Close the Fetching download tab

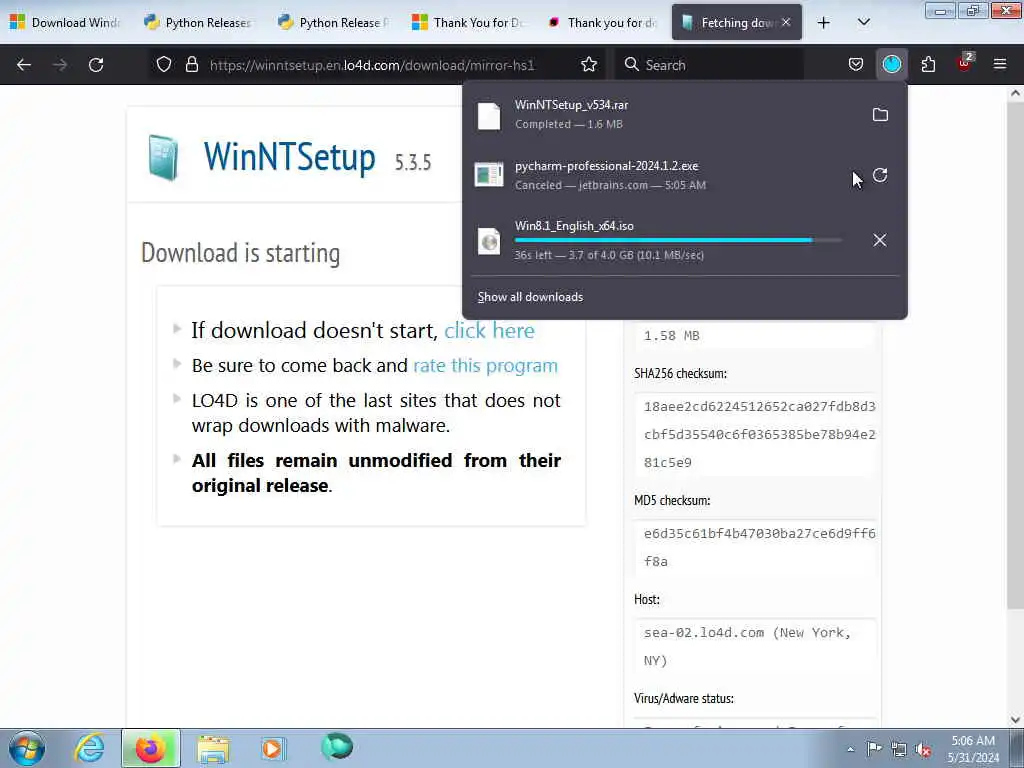[x=786, y=22]
